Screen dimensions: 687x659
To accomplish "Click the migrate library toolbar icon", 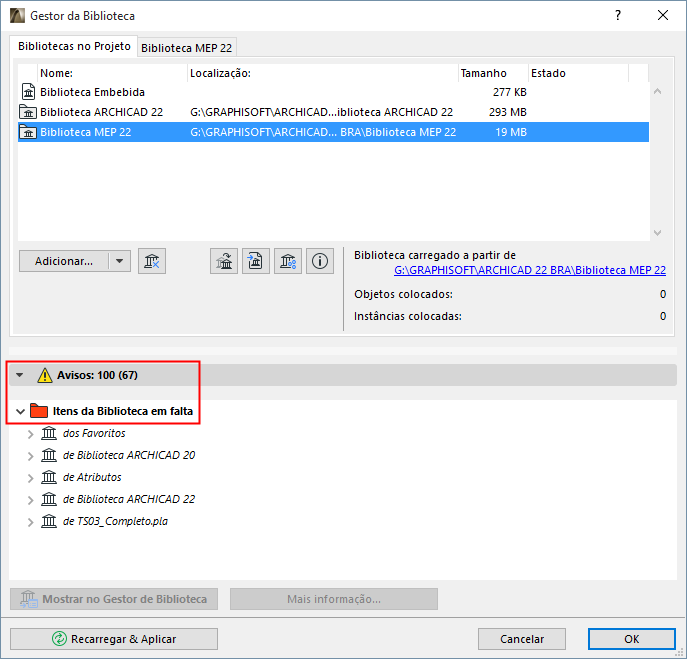I will tap(224, 261).
